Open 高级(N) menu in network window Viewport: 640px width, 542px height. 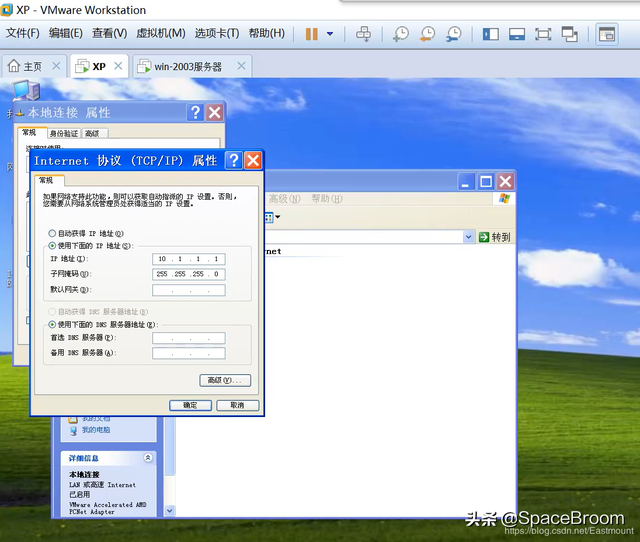click(x=284, y=199)
